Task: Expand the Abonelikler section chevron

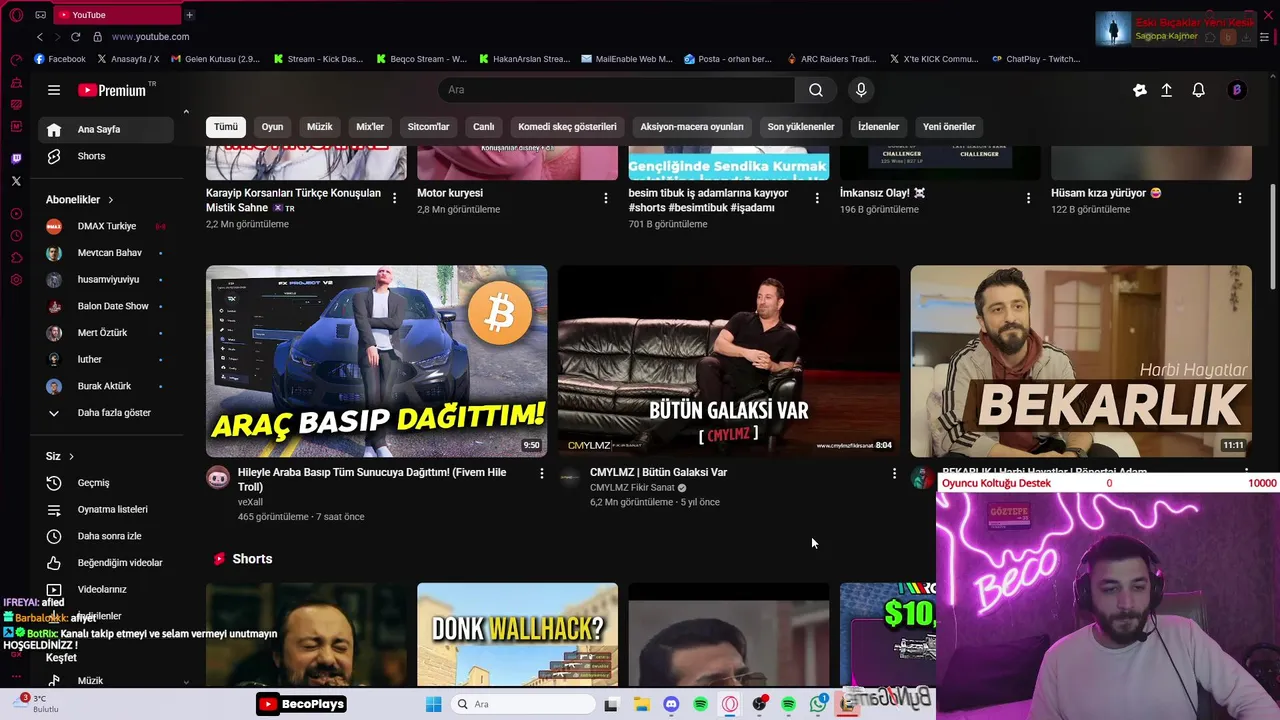Action: click(111, 200)
